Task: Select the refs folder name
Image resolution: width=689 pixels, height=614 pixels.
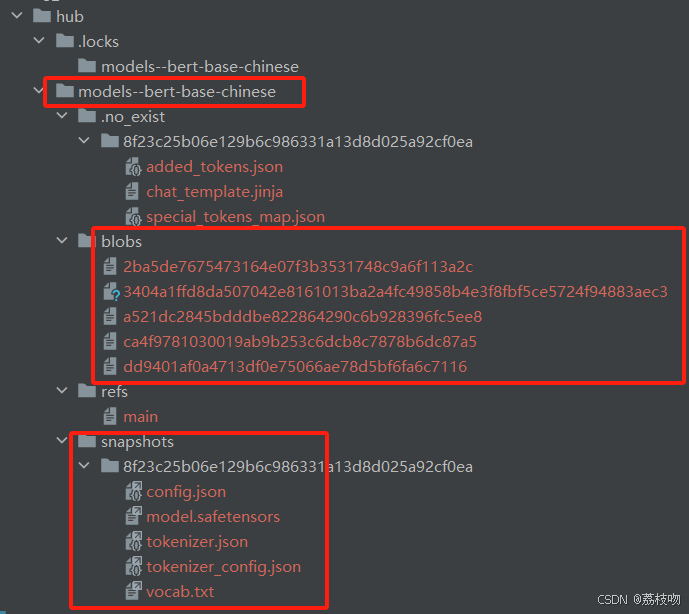Action: [x=114, y=392]
